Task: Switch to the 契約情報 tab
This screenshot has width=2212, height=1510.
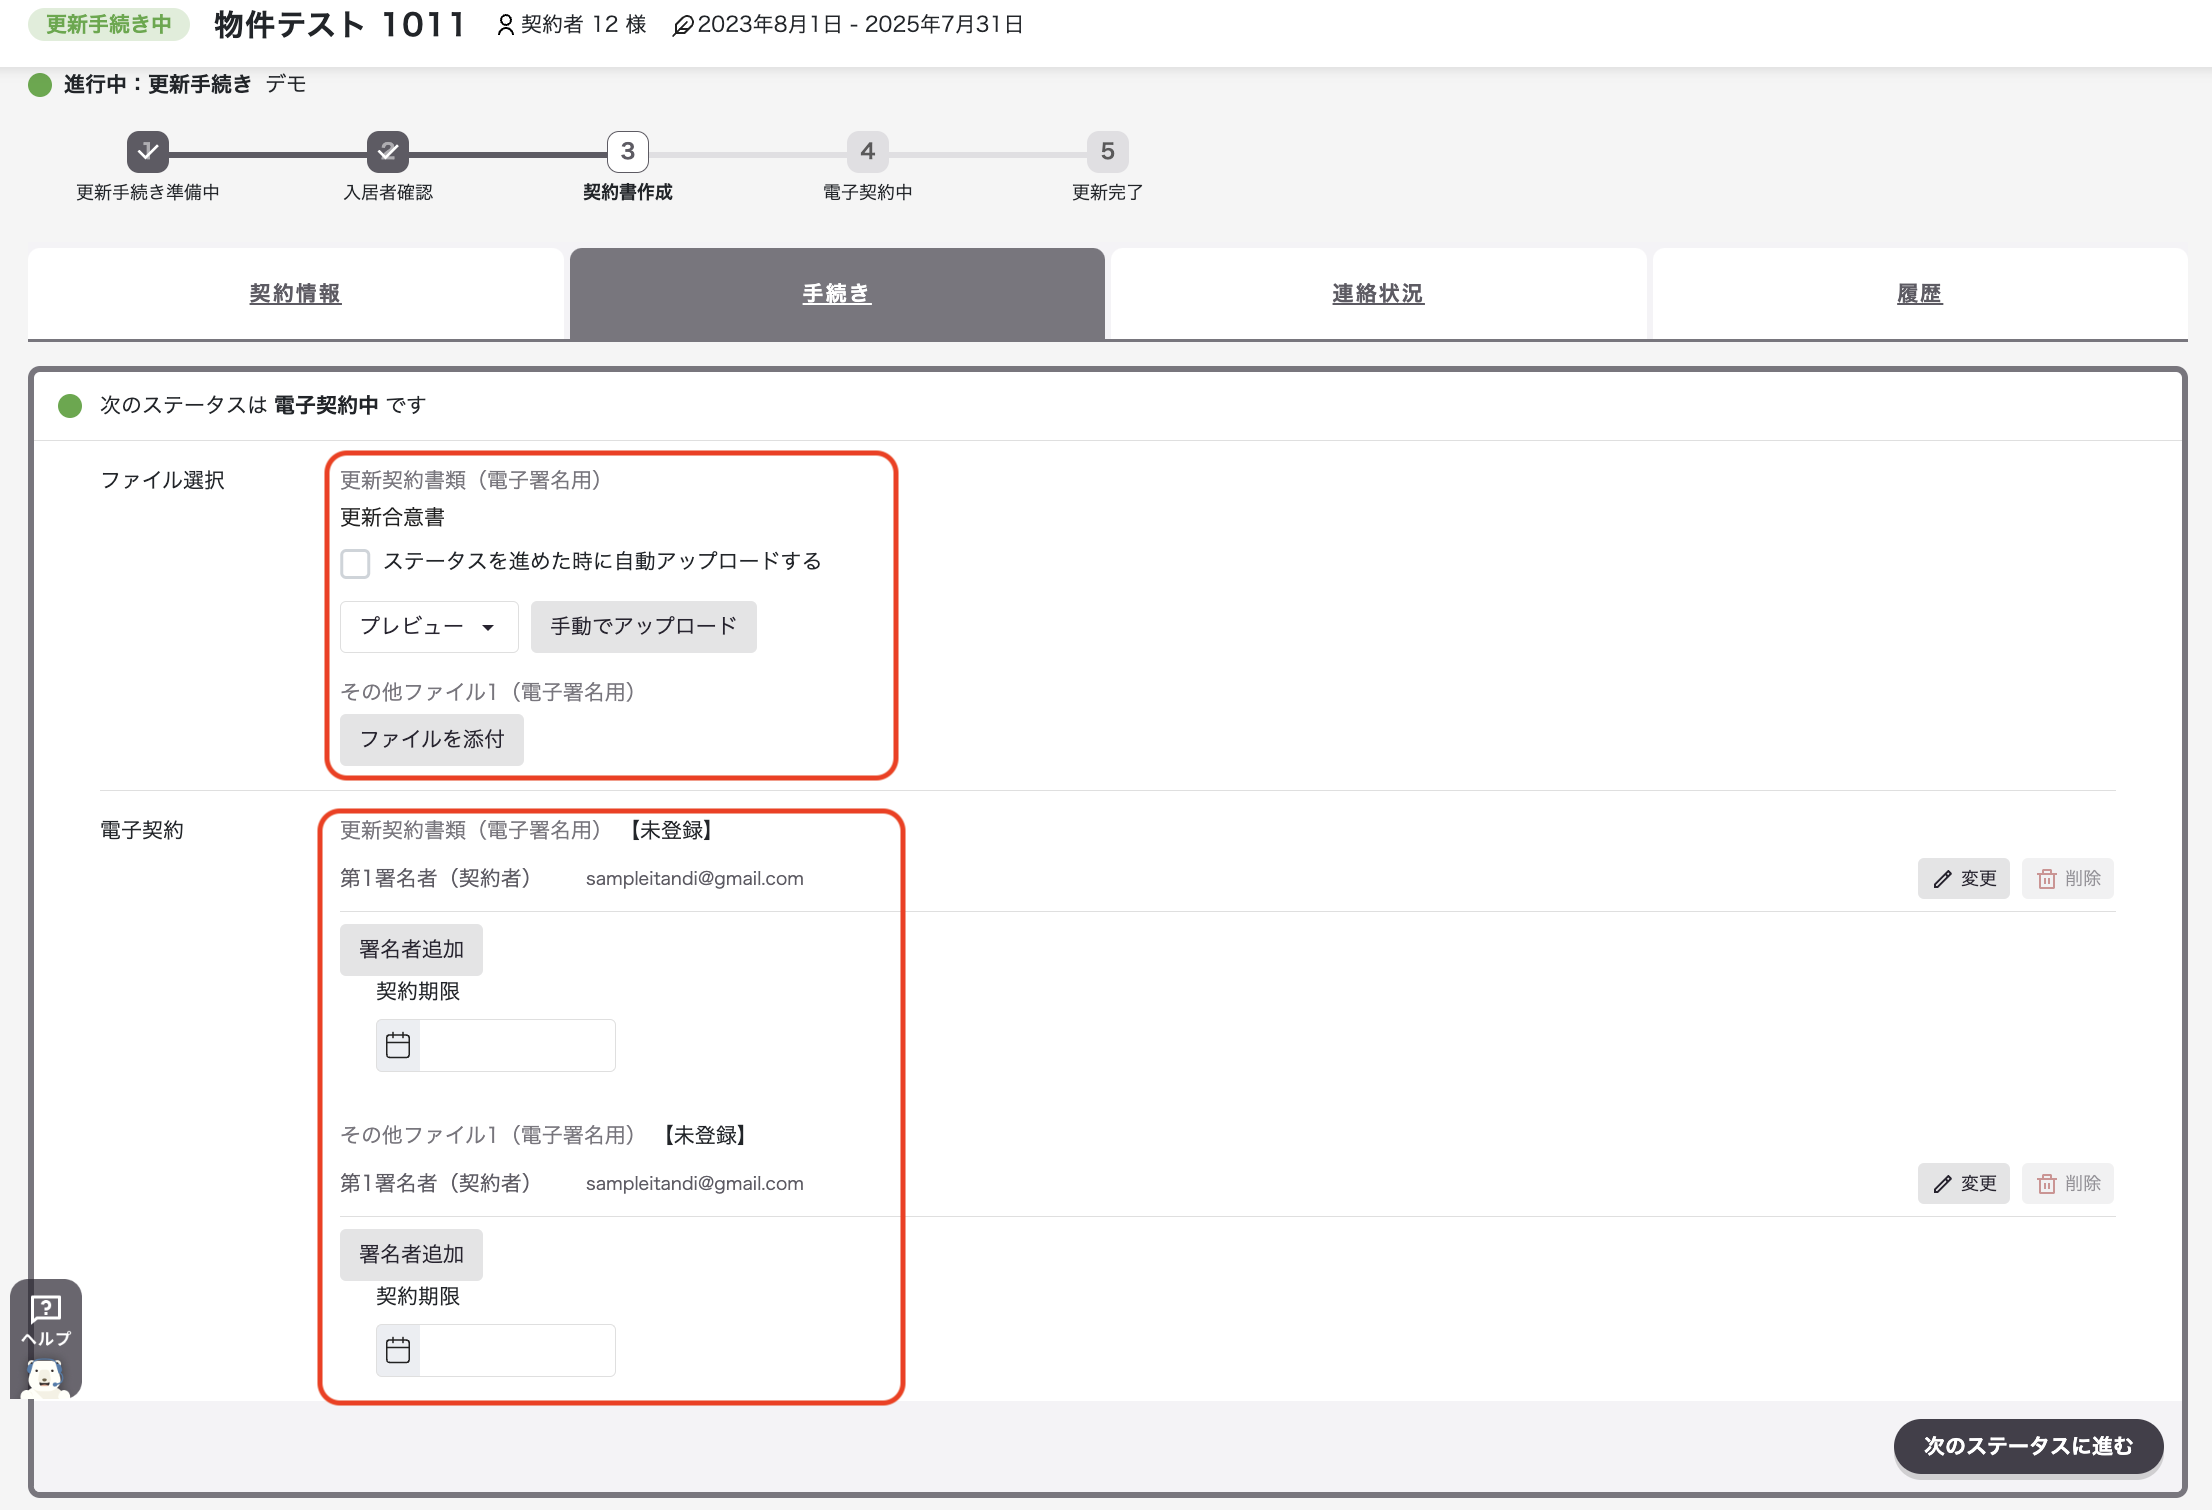Action: (x=296, y=294)
